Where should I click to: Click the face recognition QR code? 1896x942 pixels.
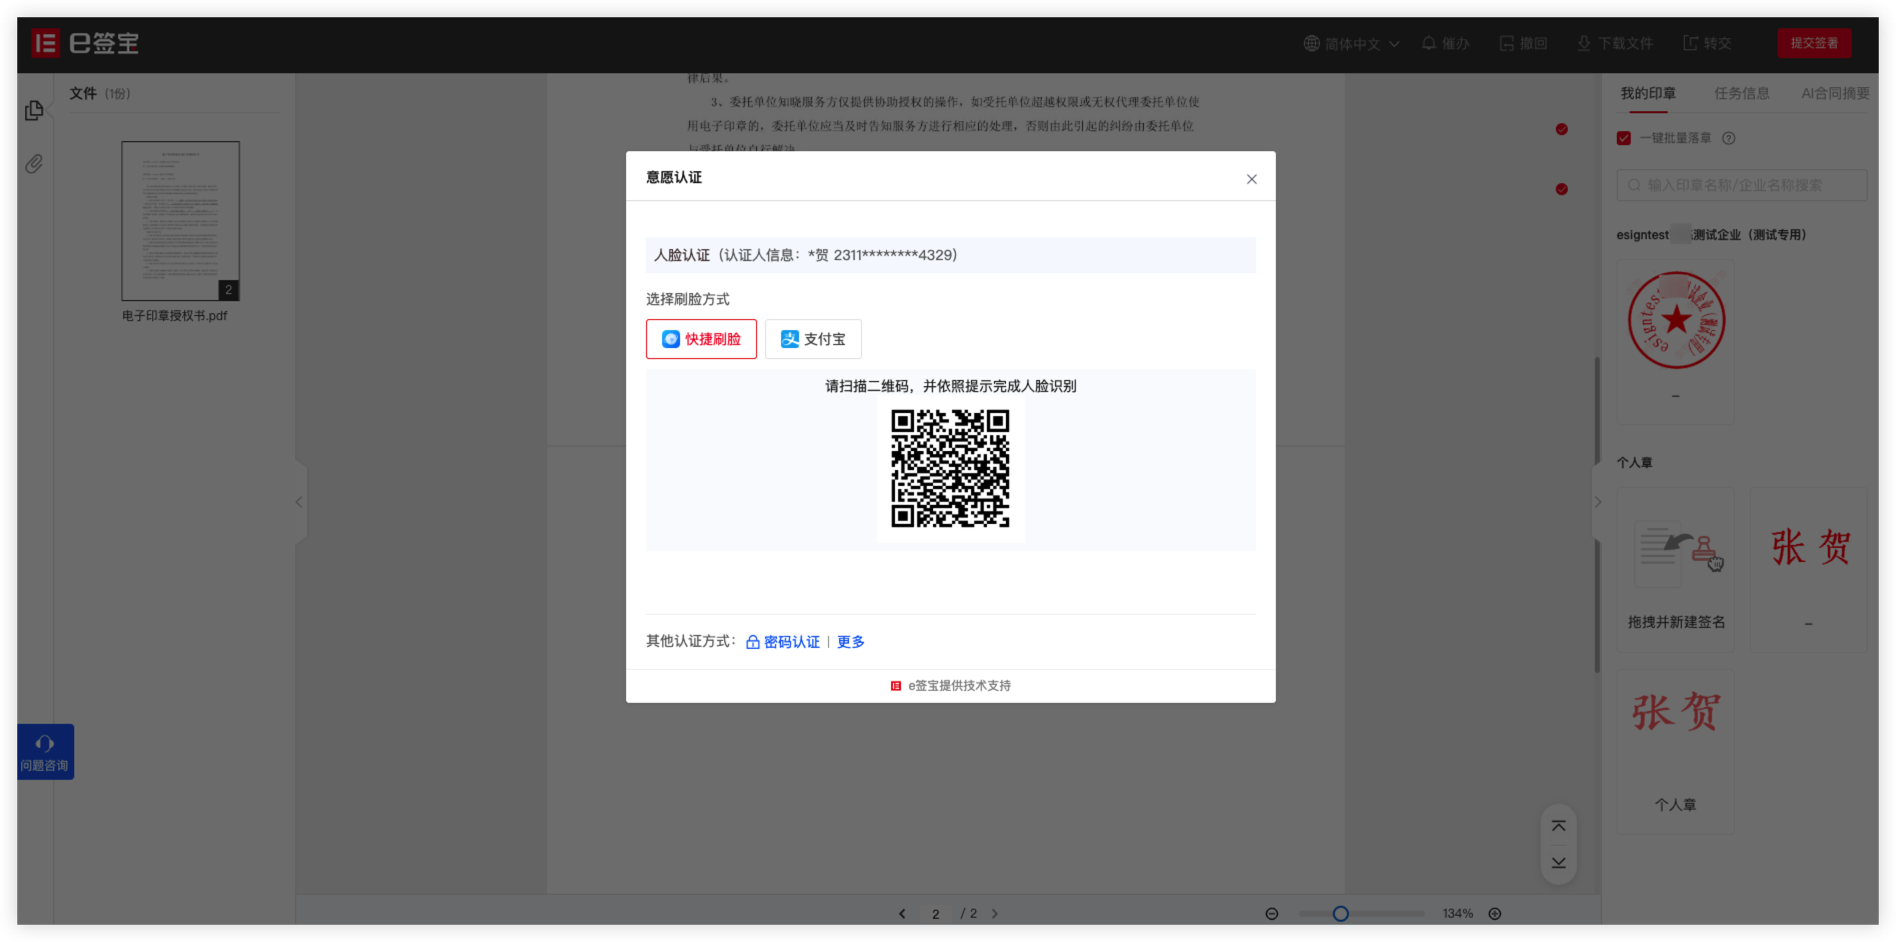[x=950, y=468]
